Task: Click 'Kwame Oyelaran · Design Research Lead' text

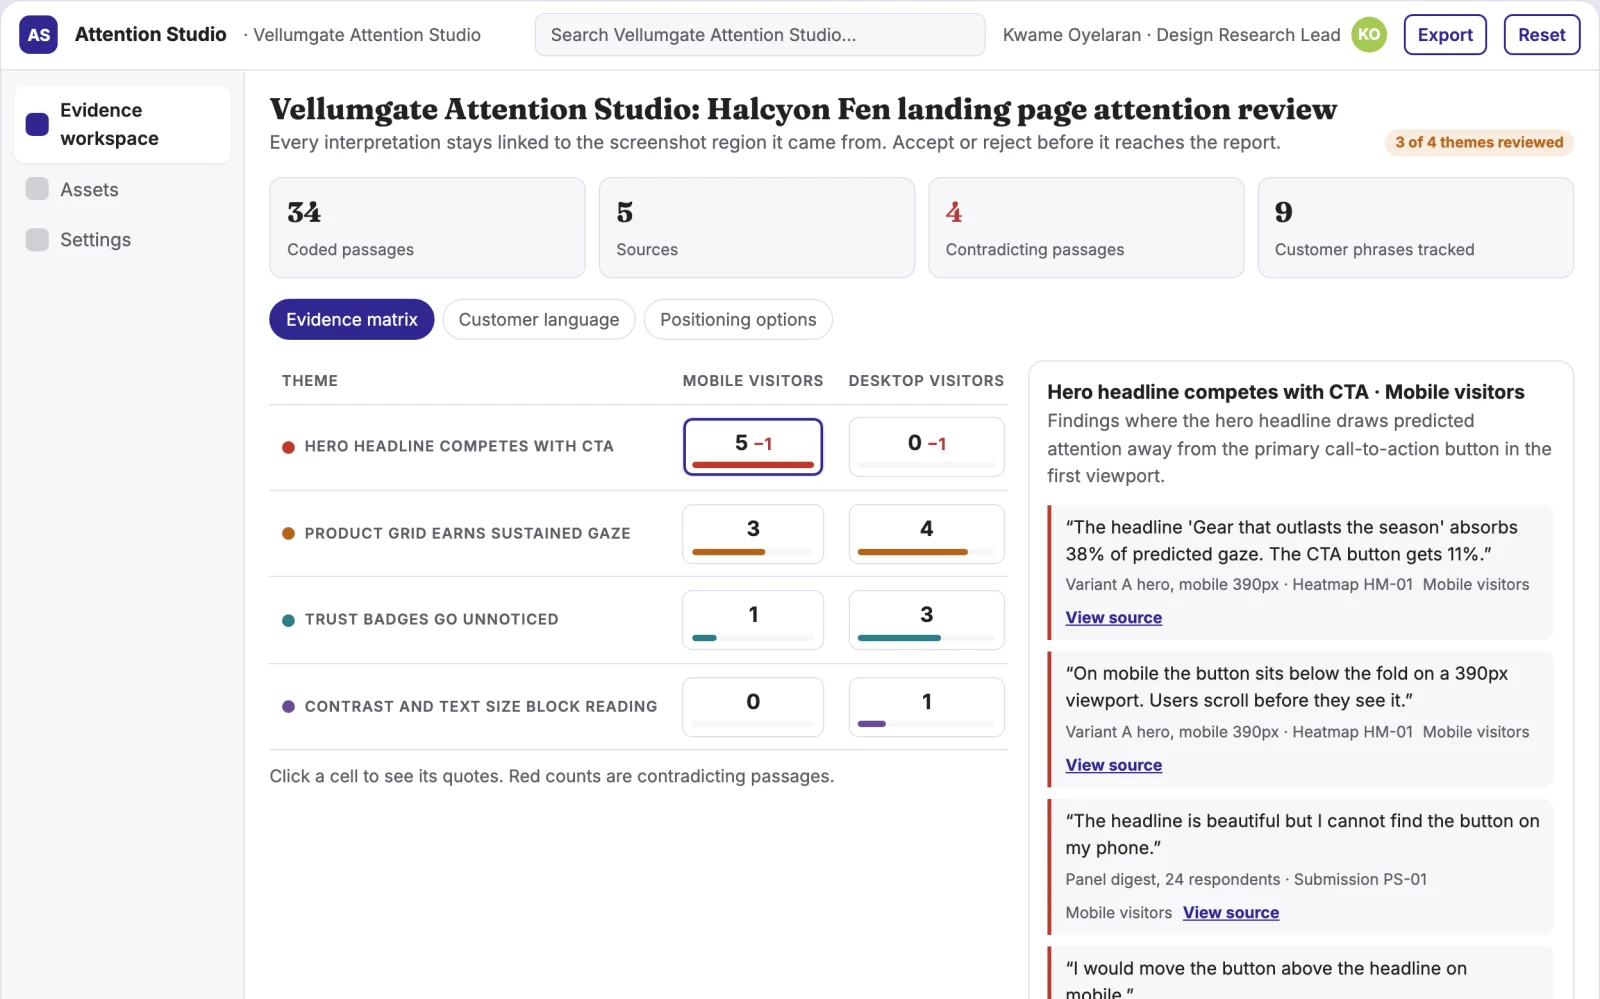Action: 1171,35
